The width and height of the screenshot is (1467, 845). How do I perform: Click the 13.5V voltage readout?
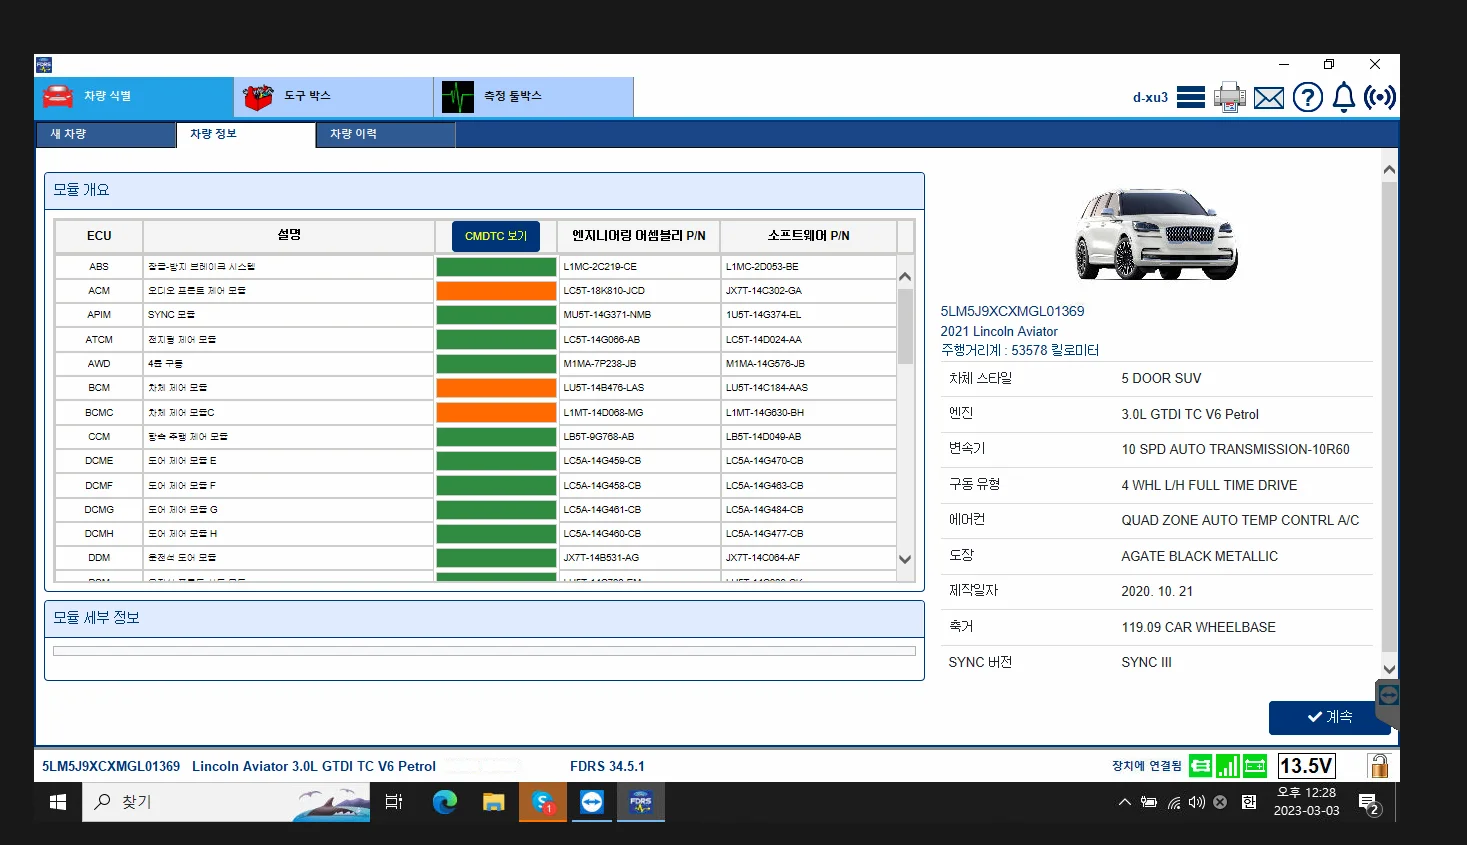1306,766
